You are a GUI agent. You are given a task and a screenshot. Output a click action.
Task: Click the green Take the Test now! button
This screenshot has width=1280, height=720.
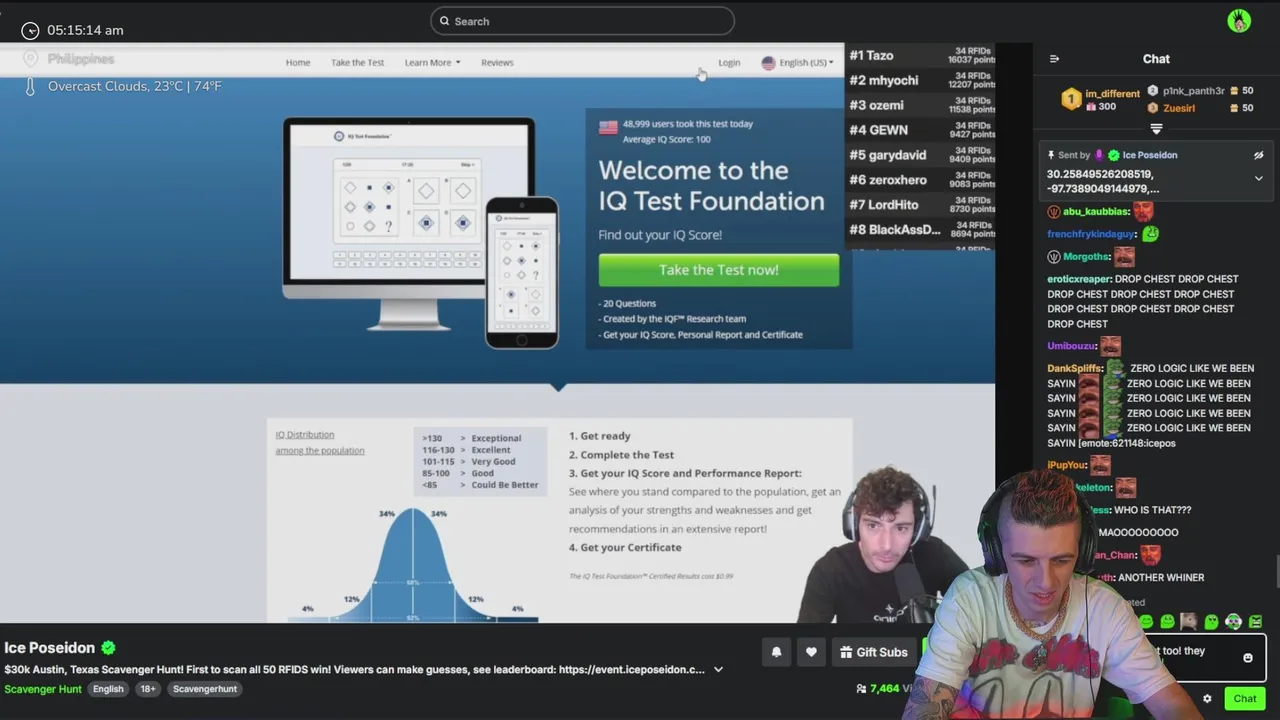[x=719, y=270]
